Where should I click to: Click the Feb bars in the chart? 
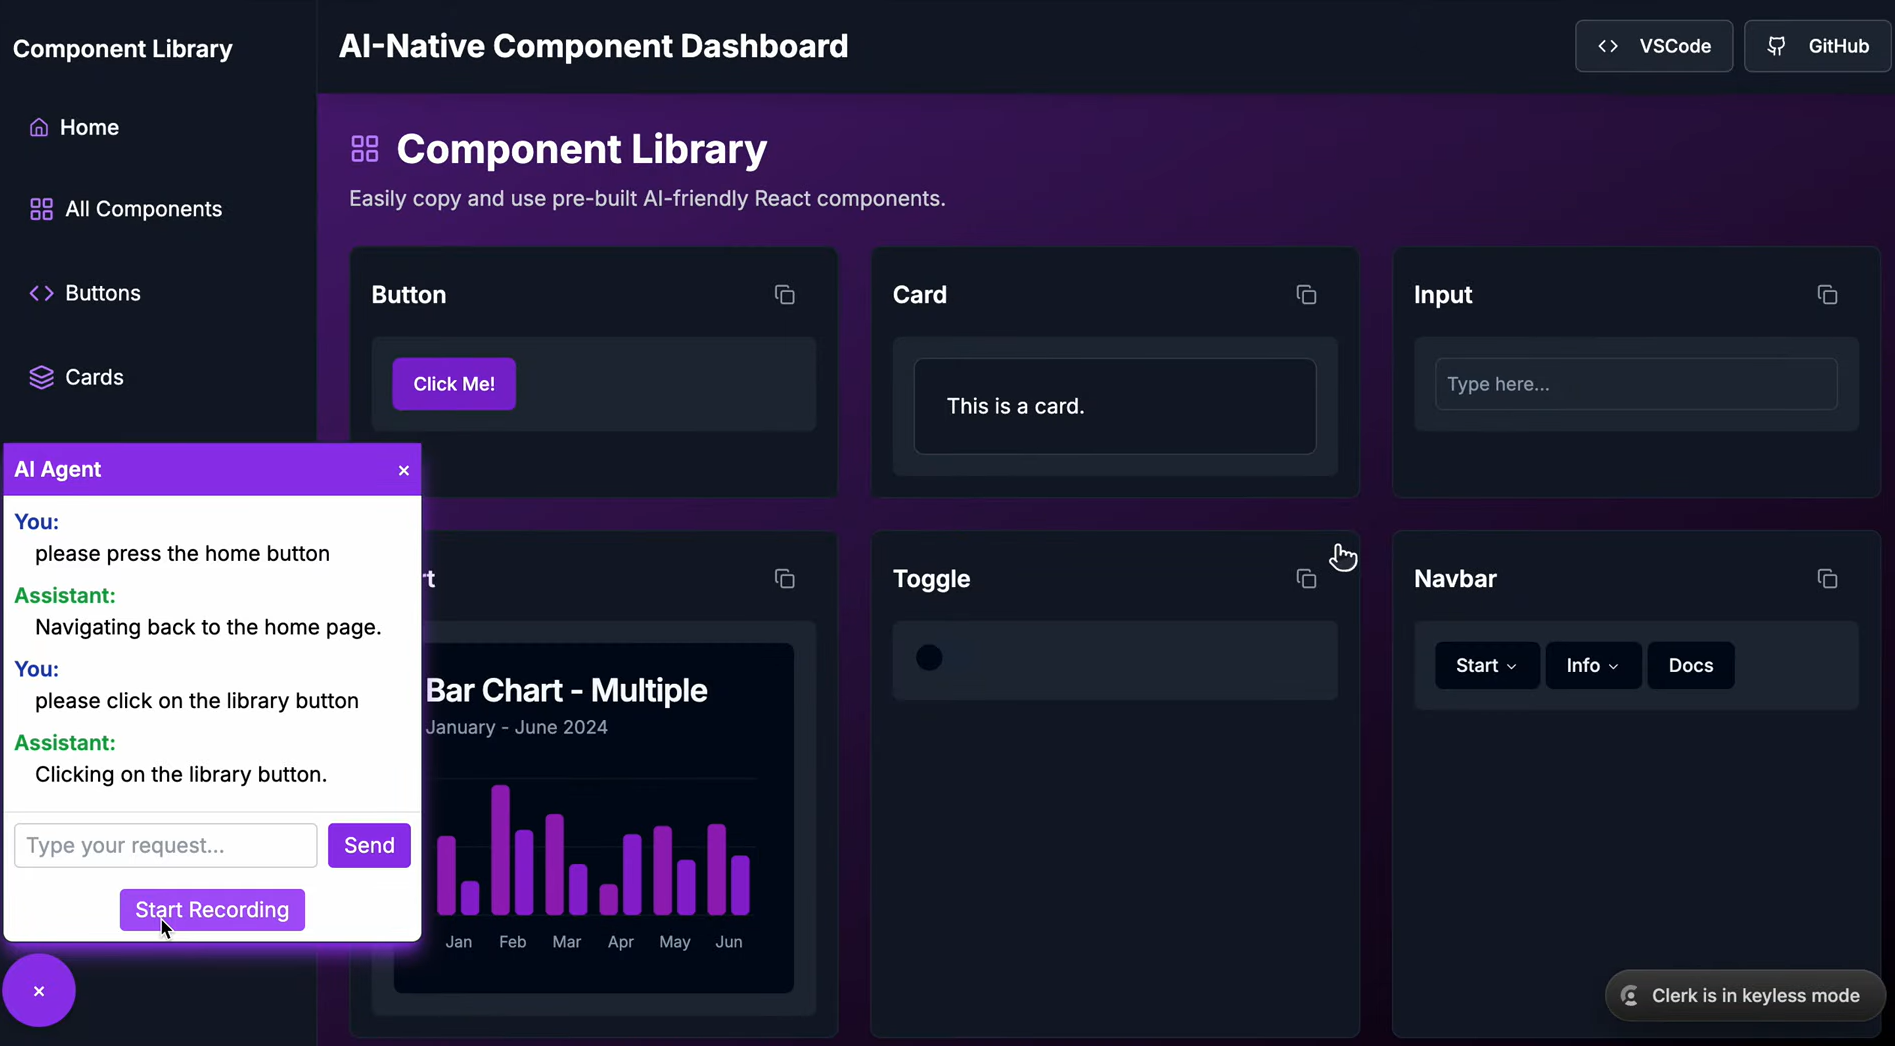(512, 850)
